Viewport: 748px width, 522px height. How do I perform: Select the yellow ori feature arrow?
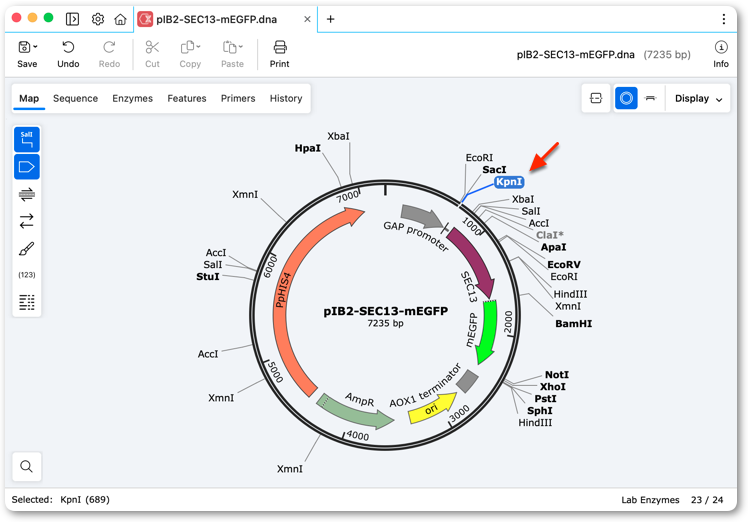432,409
